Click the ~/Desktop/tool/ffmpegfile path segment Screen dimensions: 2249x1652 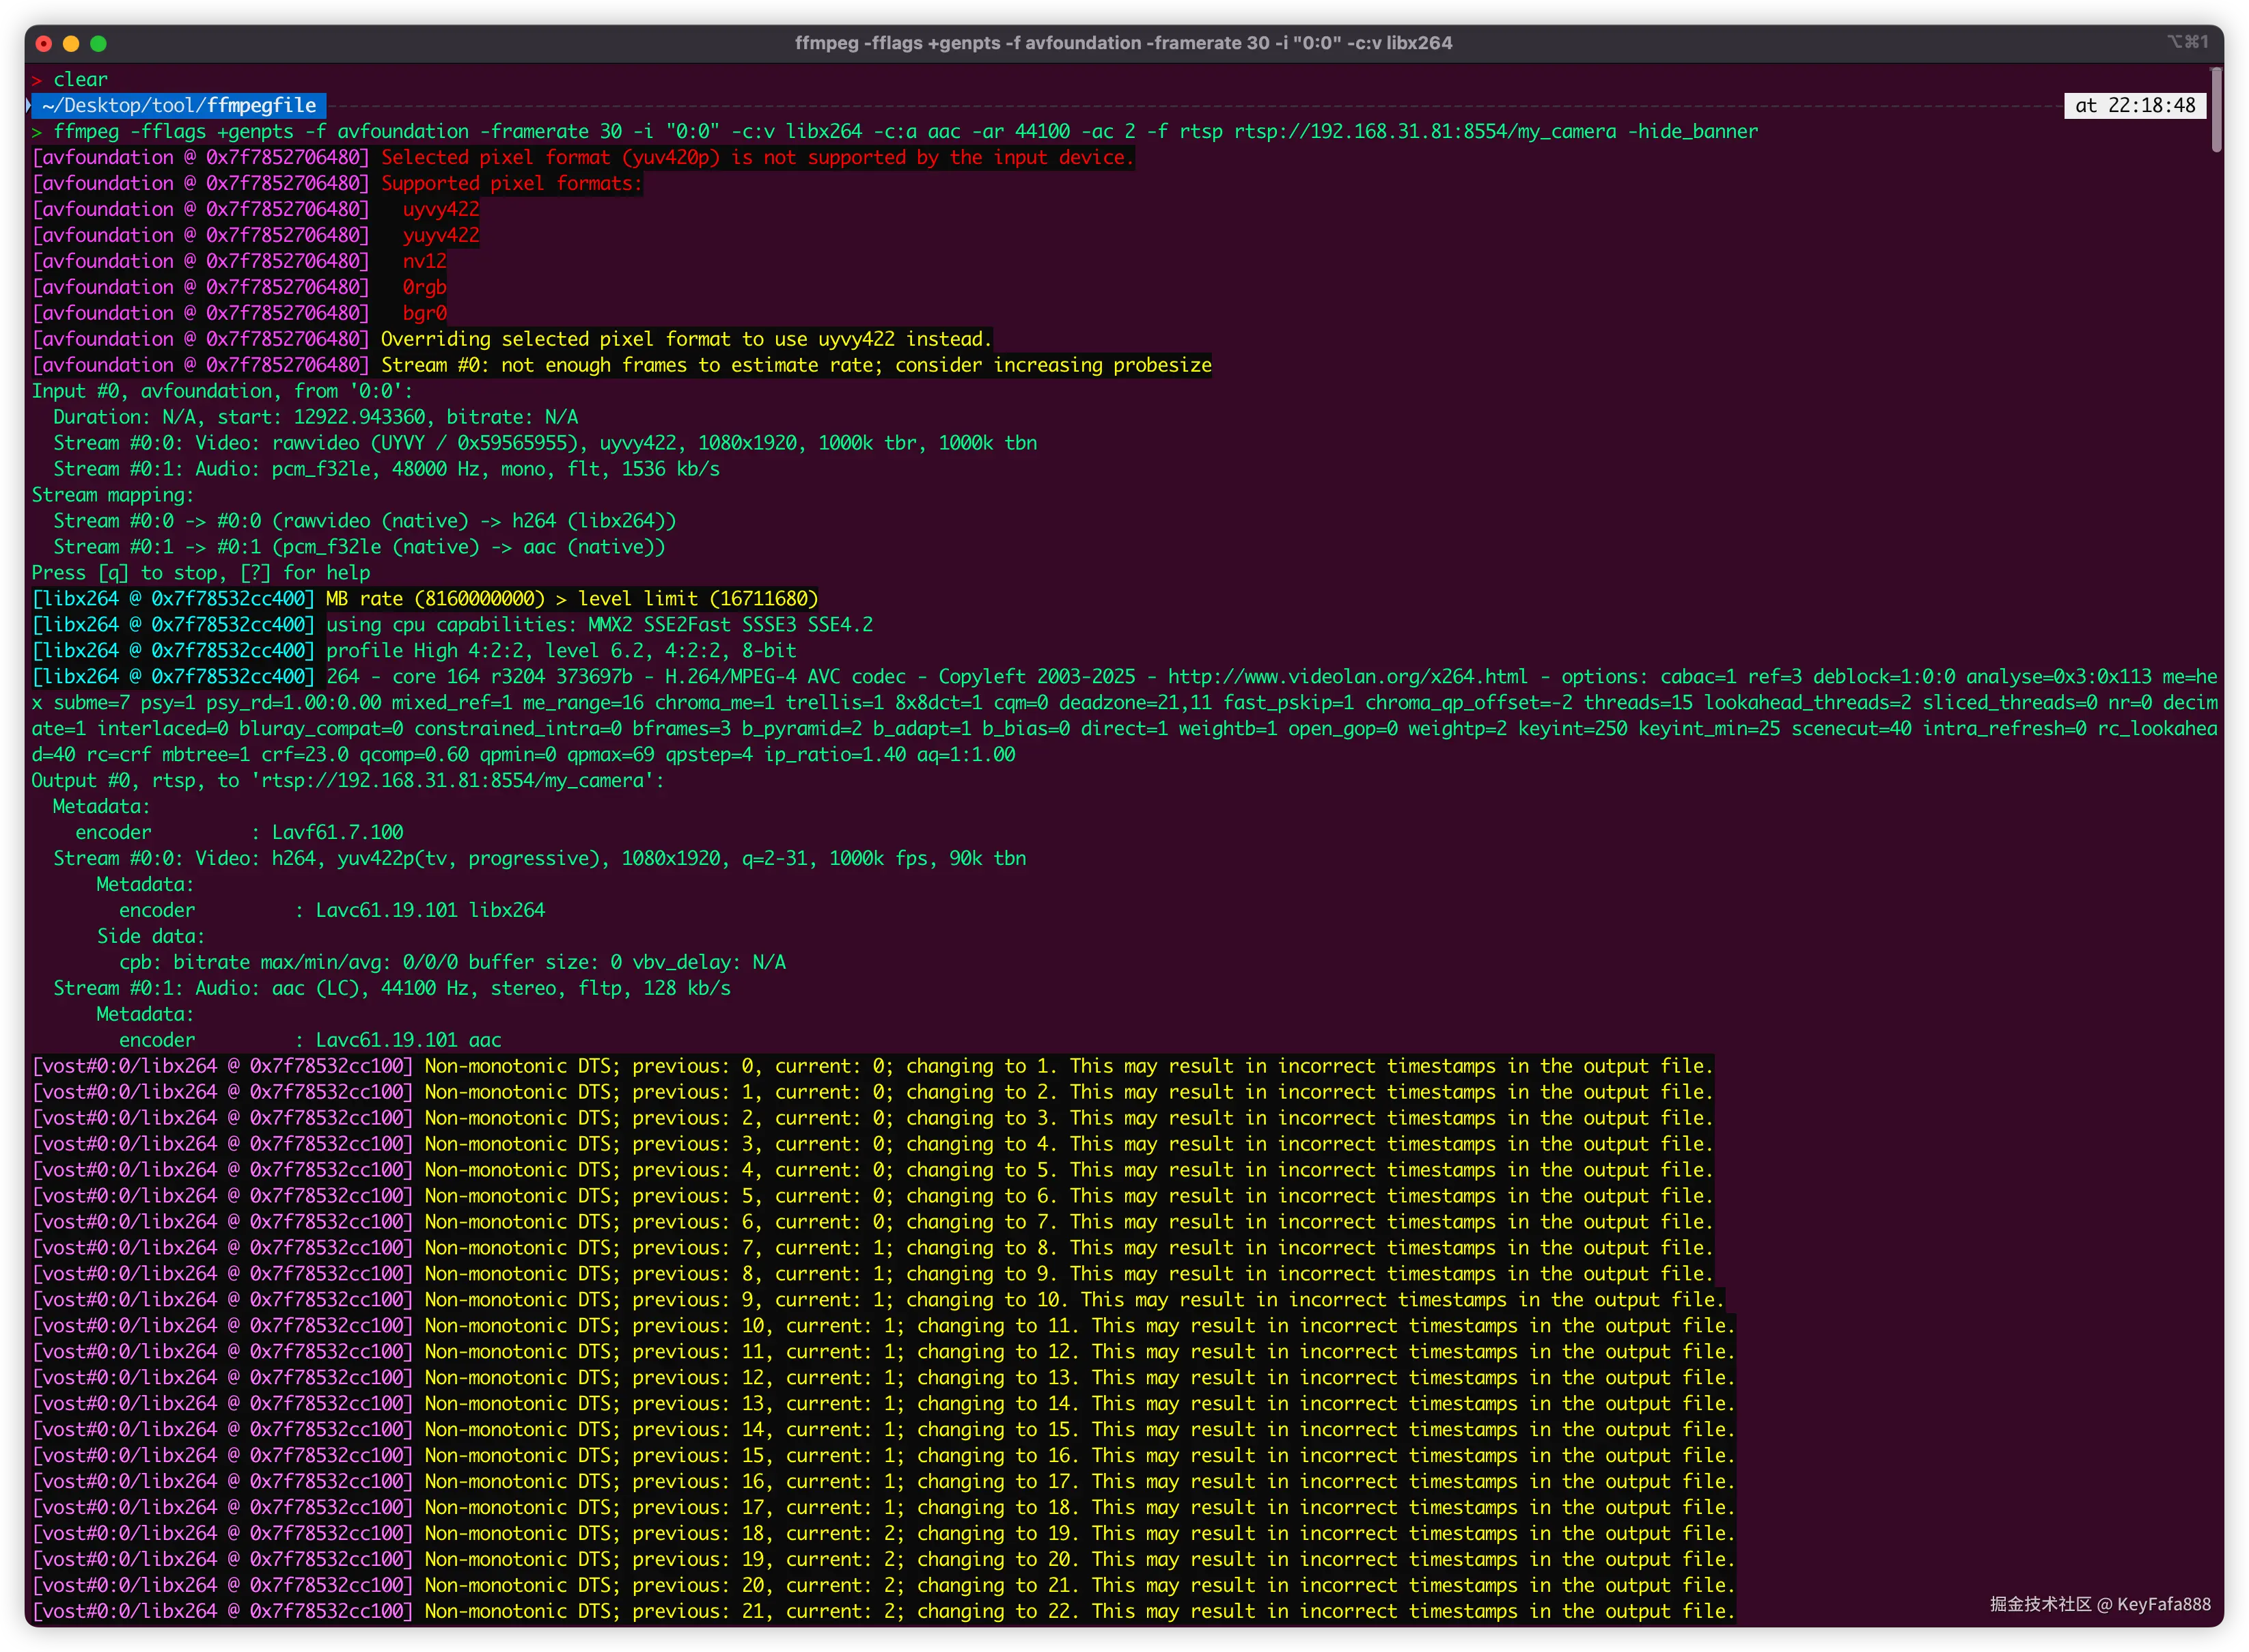(179, 106)
